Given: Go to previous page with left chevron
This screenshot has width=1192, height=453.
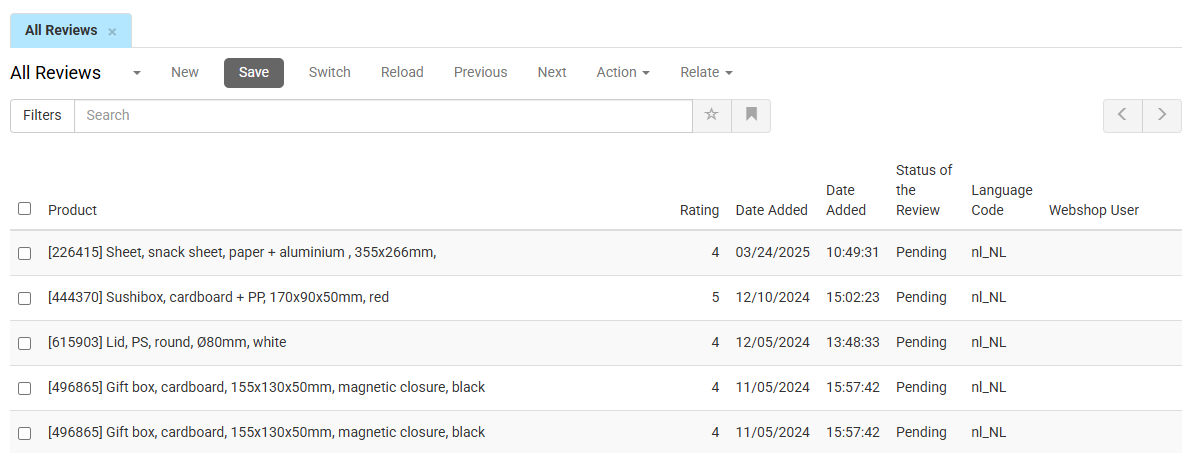Looking at the screenshot, I should pos(1123,116).
